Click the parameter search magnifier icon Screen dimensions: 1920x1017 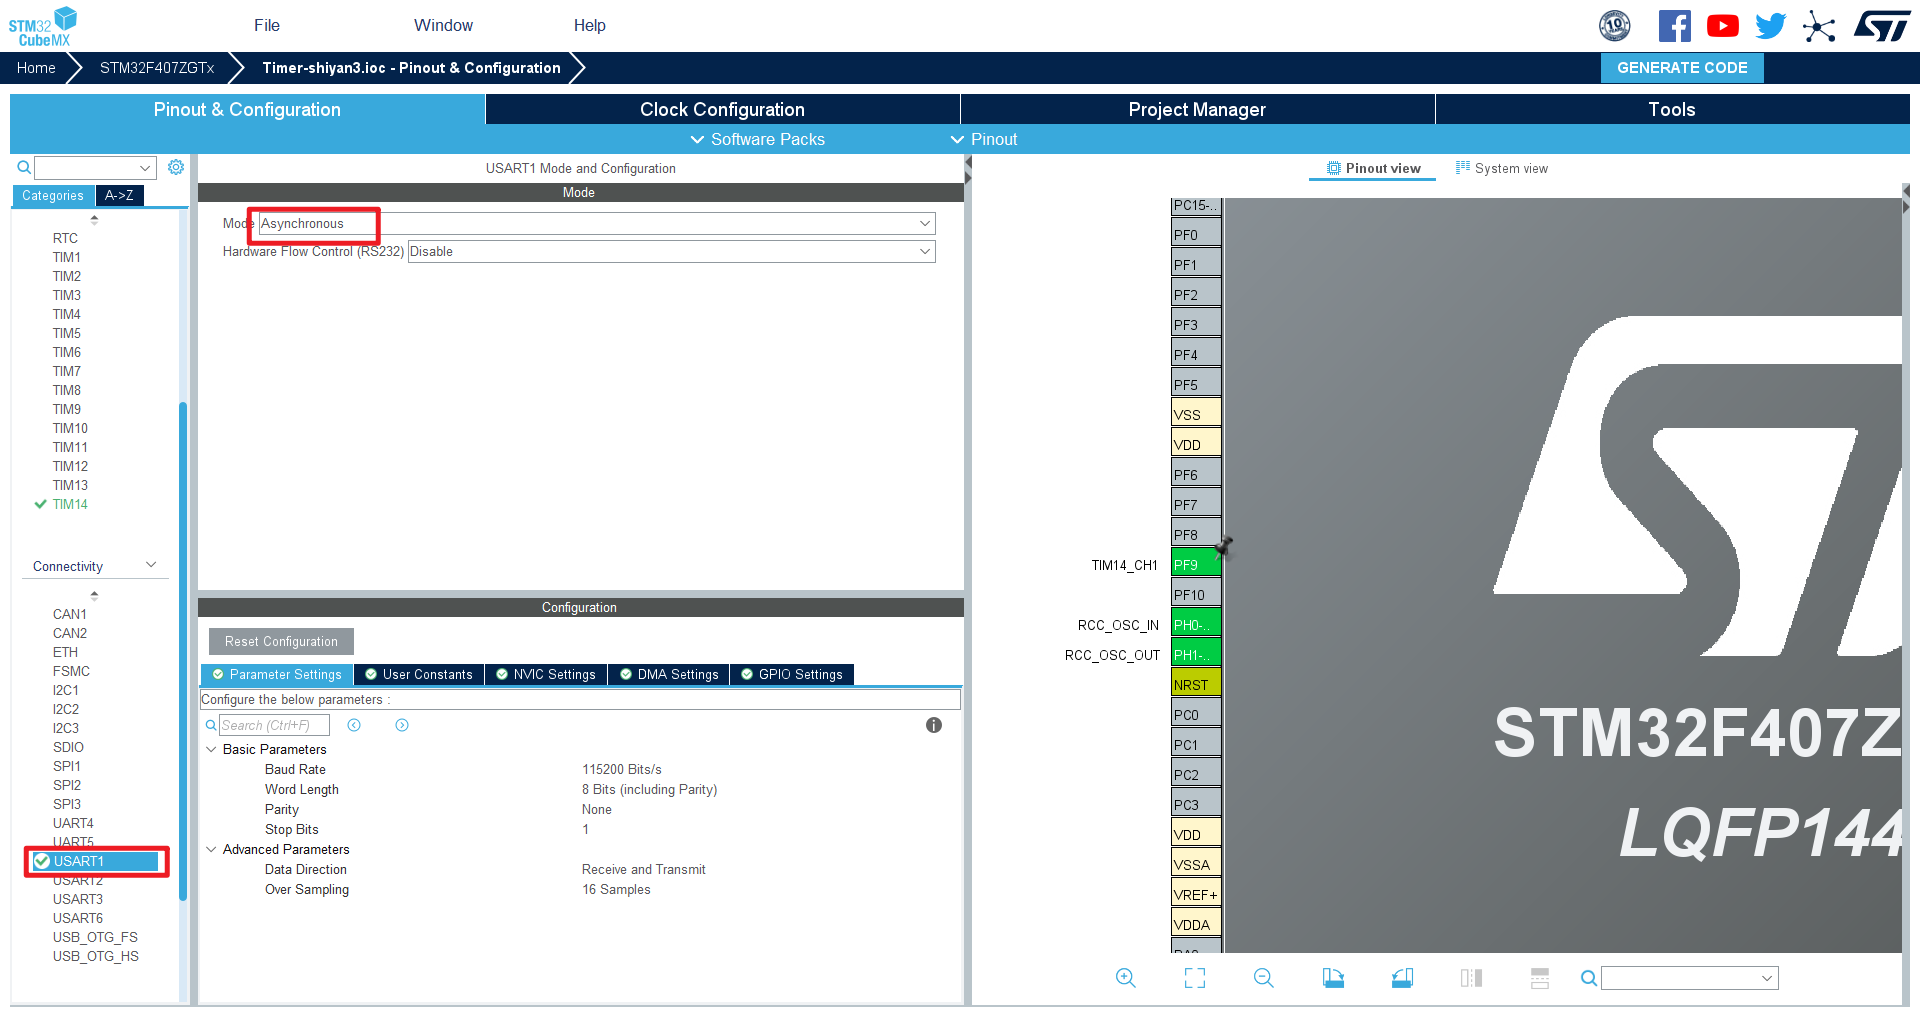pos(211,725)
